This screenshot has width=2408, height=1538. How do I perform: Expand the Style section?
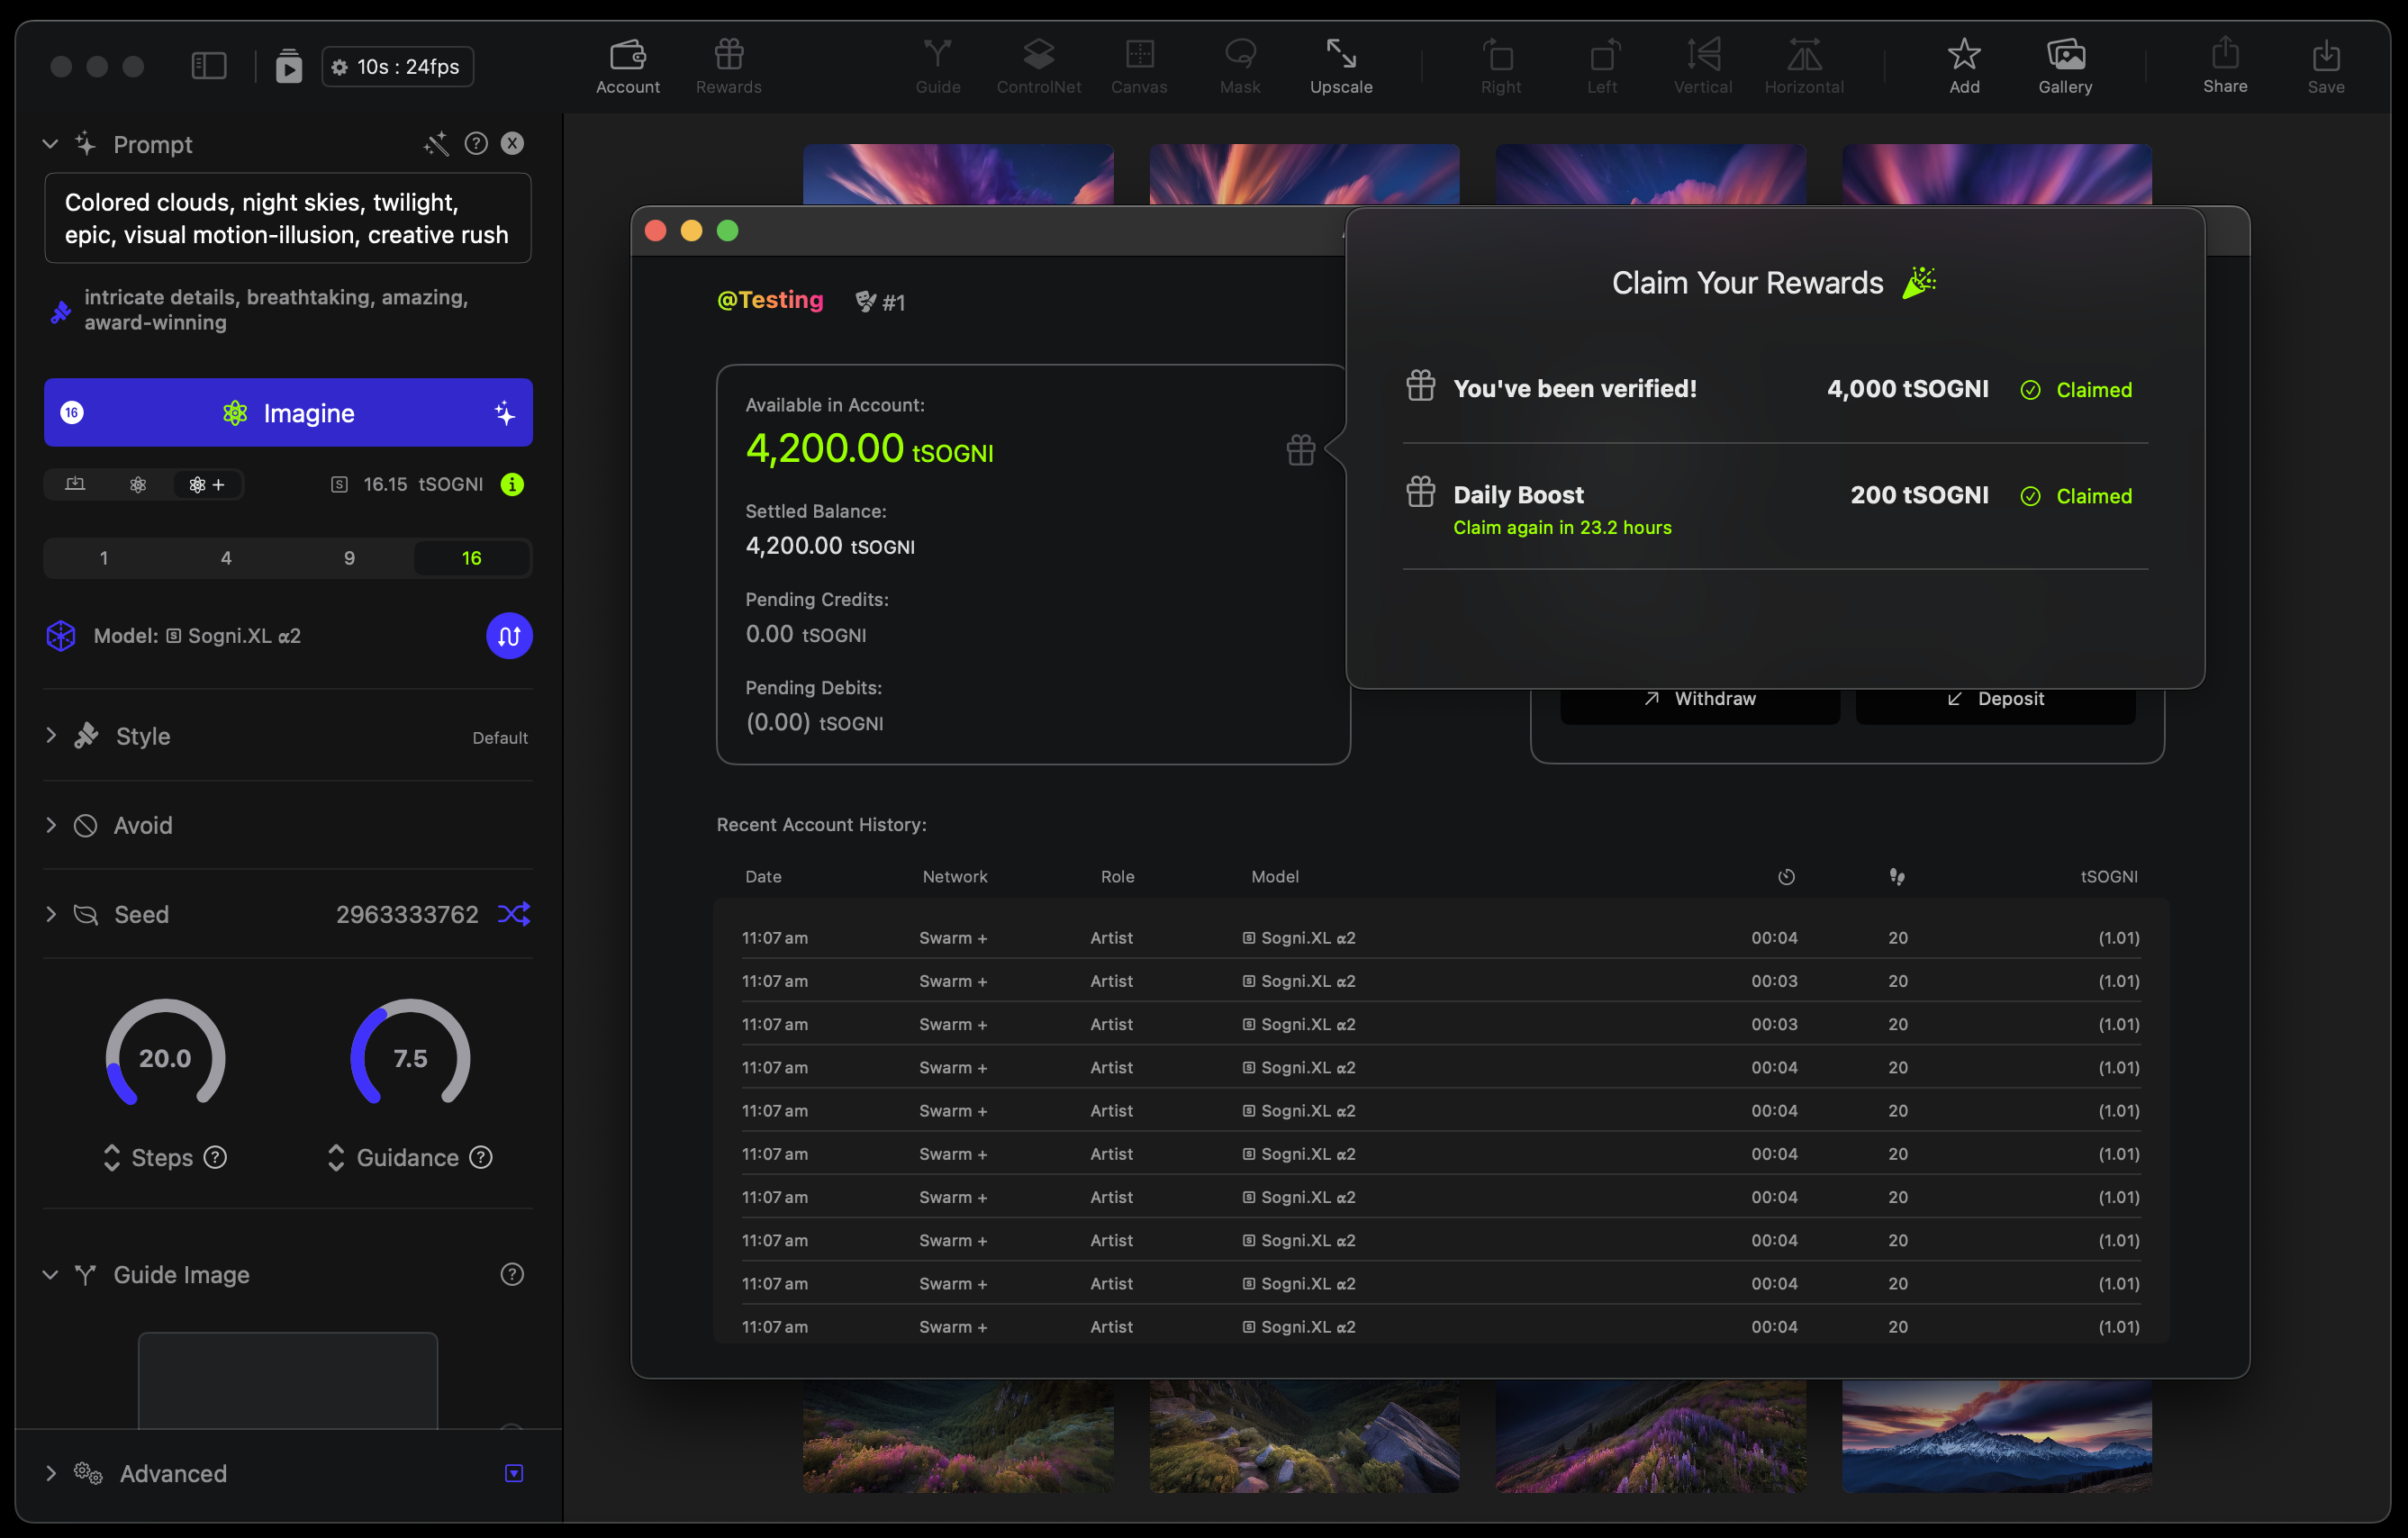pyautogui.click(x=51, y=735)
